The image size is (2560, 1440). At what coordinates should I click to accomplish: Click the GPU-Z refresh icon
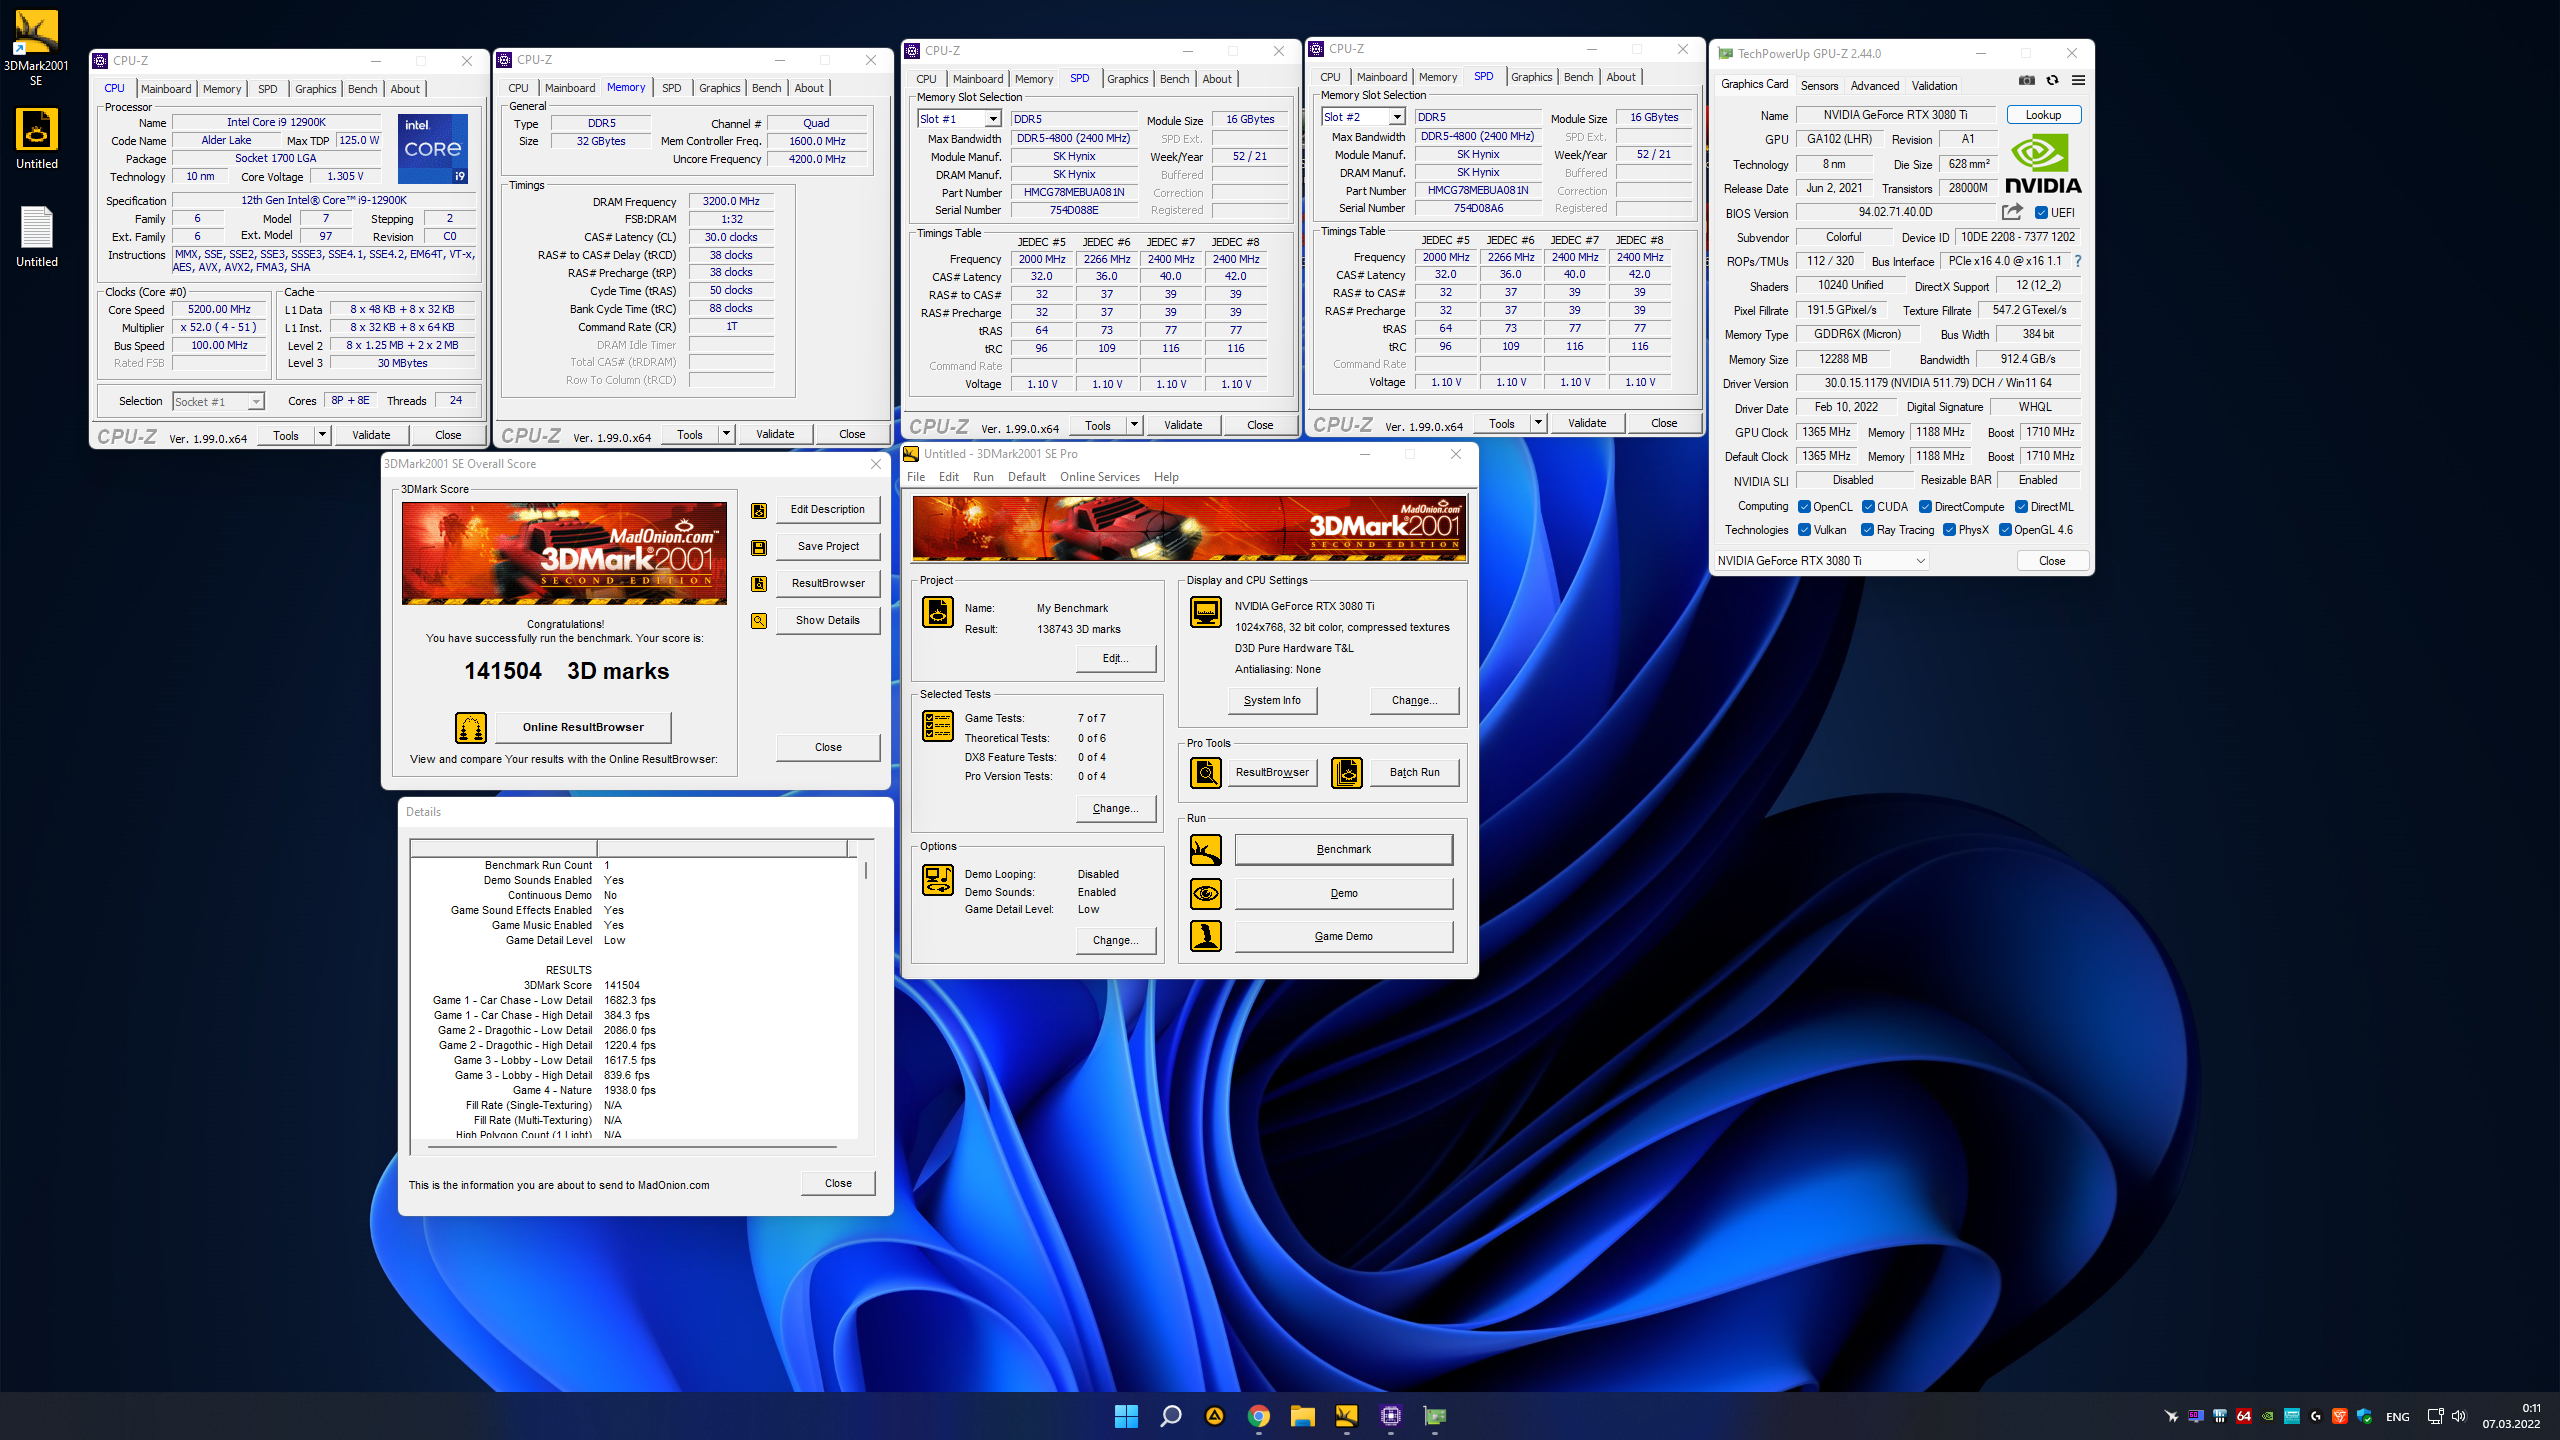(x=2052, y=81)
